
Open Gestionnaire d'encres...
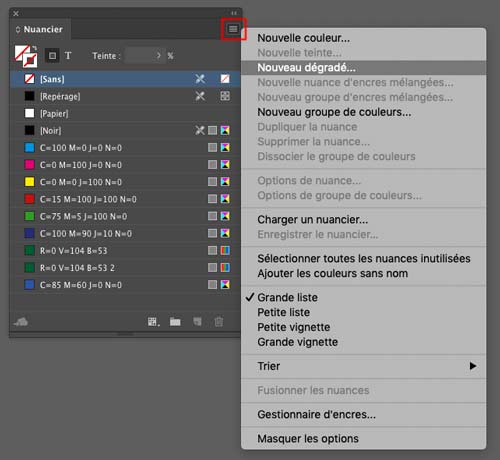[x=364, y=414]
